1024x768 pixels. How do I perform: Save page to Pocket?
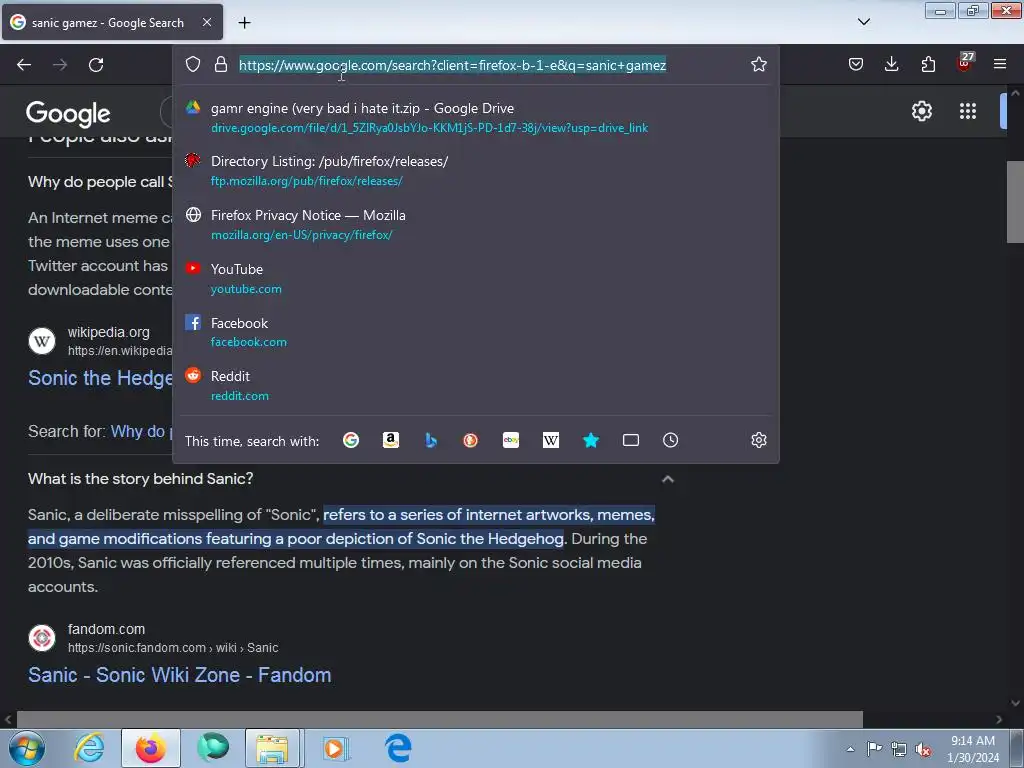[x=856, y=64]
